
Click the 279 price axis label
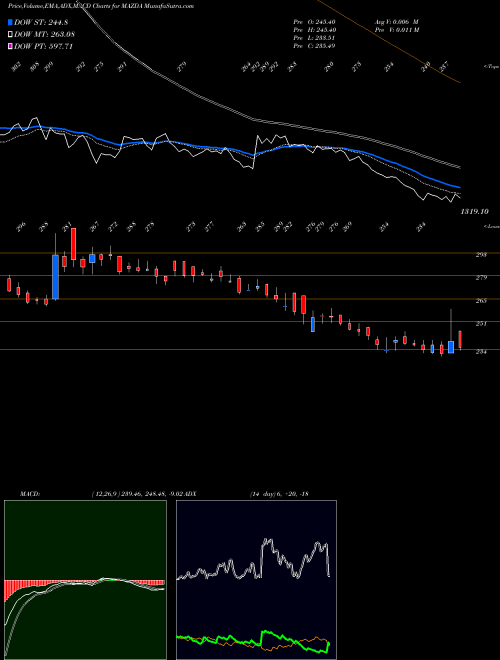point(482,278)
